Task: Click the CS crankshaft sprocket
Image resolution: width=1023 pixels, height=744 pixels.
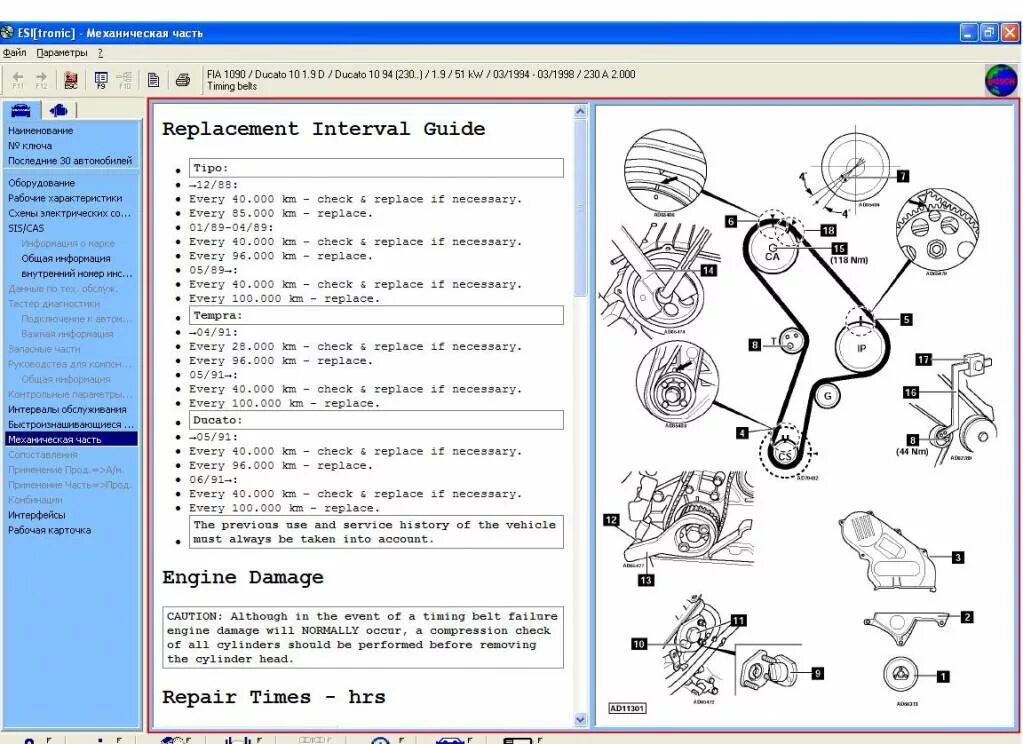Action: (785, 455)
